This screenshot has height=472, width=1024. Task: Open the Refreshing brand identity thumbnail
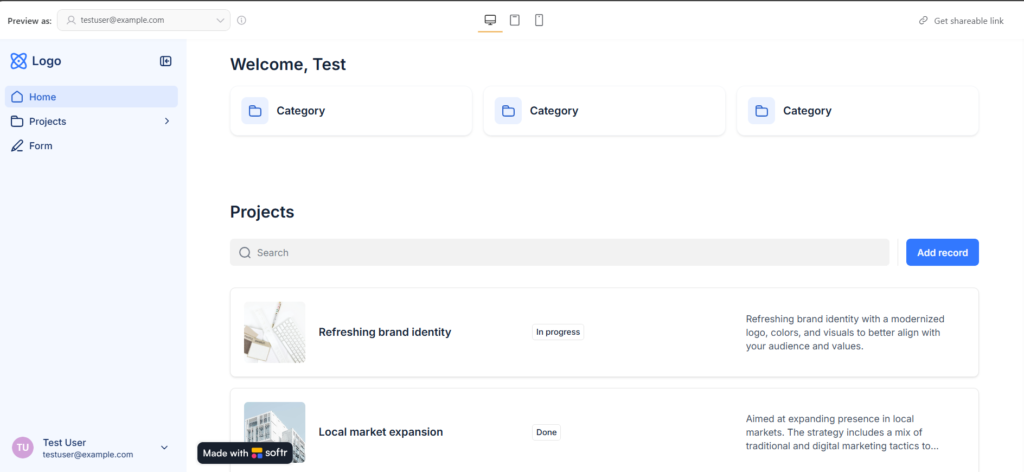(x=274, y=332)
